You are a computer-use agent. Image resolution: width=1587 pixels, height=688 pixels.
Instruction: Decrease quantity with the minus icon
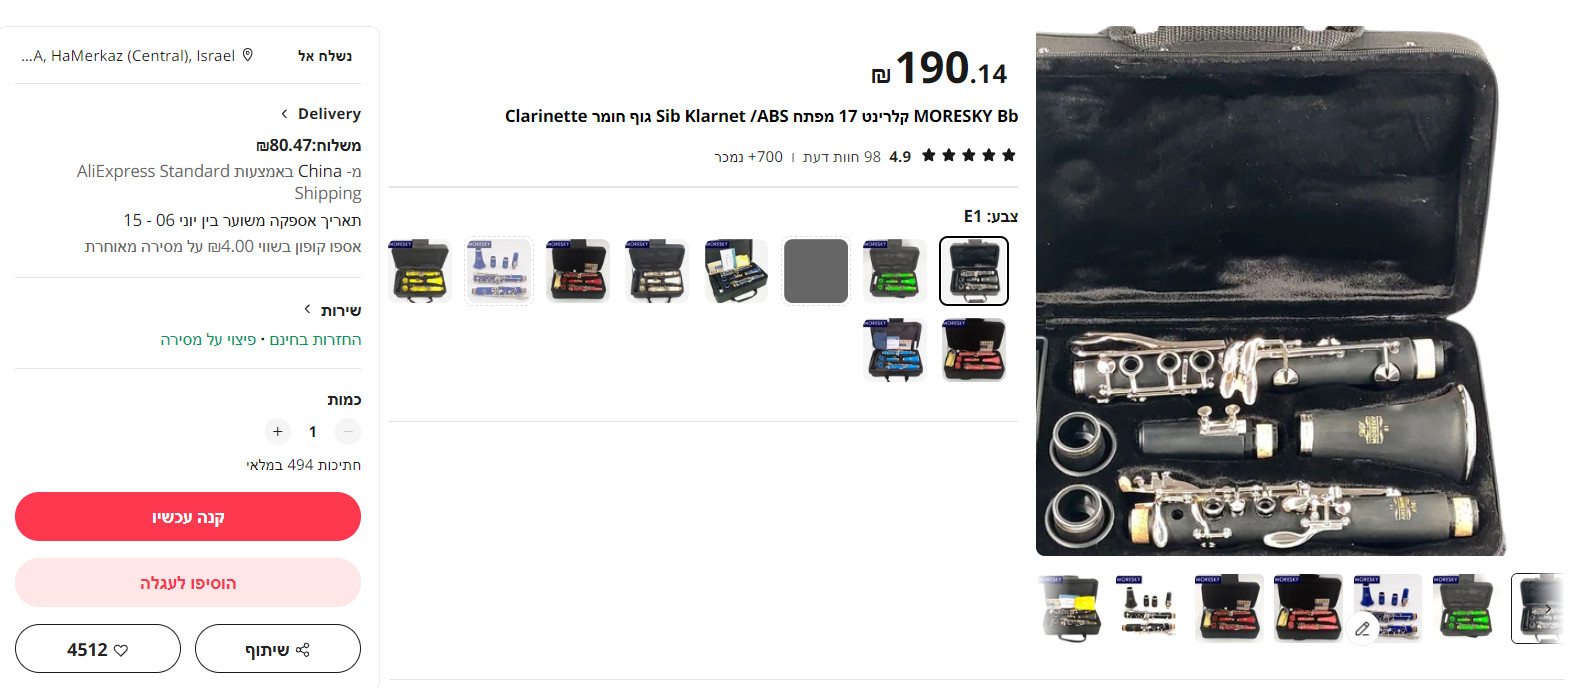click(x=348, y=431)
